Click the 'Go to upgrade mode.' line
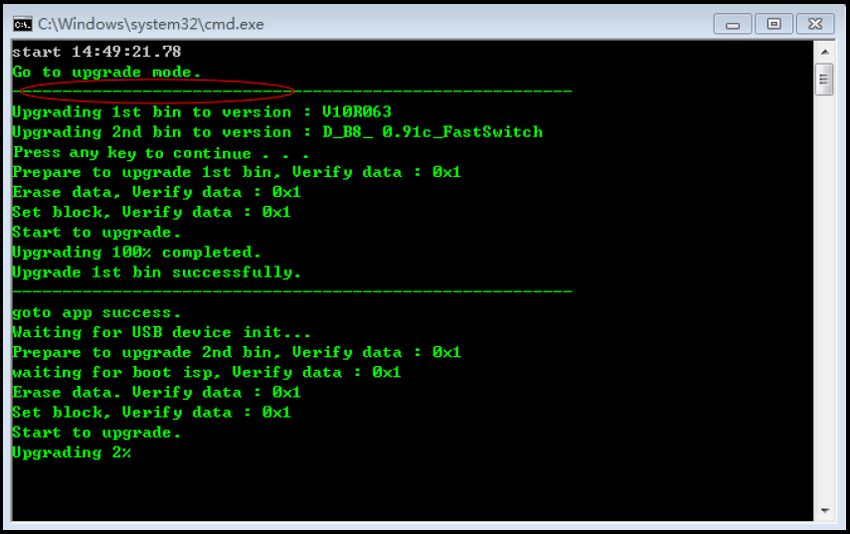The image size is (850, 534). [106, 72]
